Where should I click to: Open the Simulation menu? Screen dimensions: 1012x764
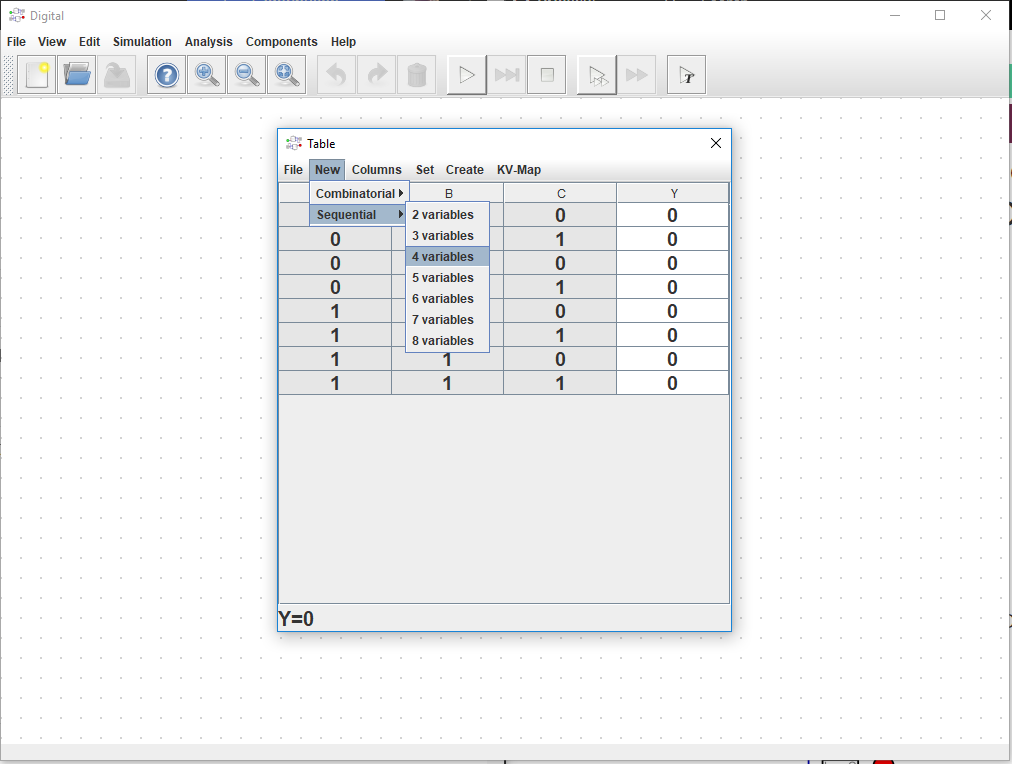142,42
